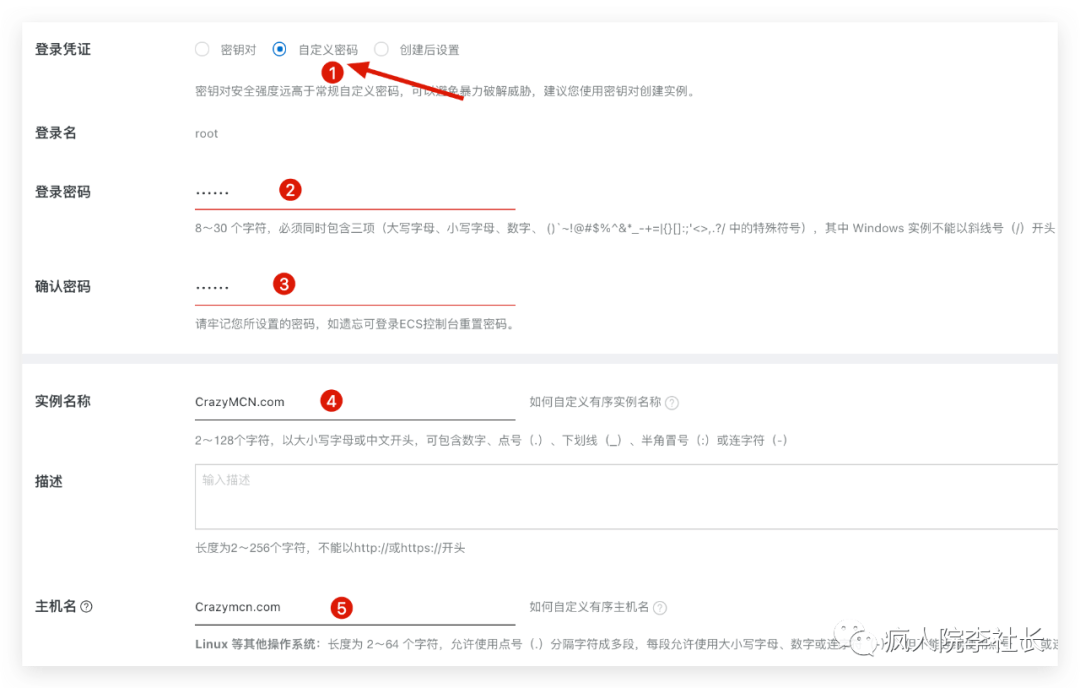Click the red circle marker number 4

coord(331,401)
